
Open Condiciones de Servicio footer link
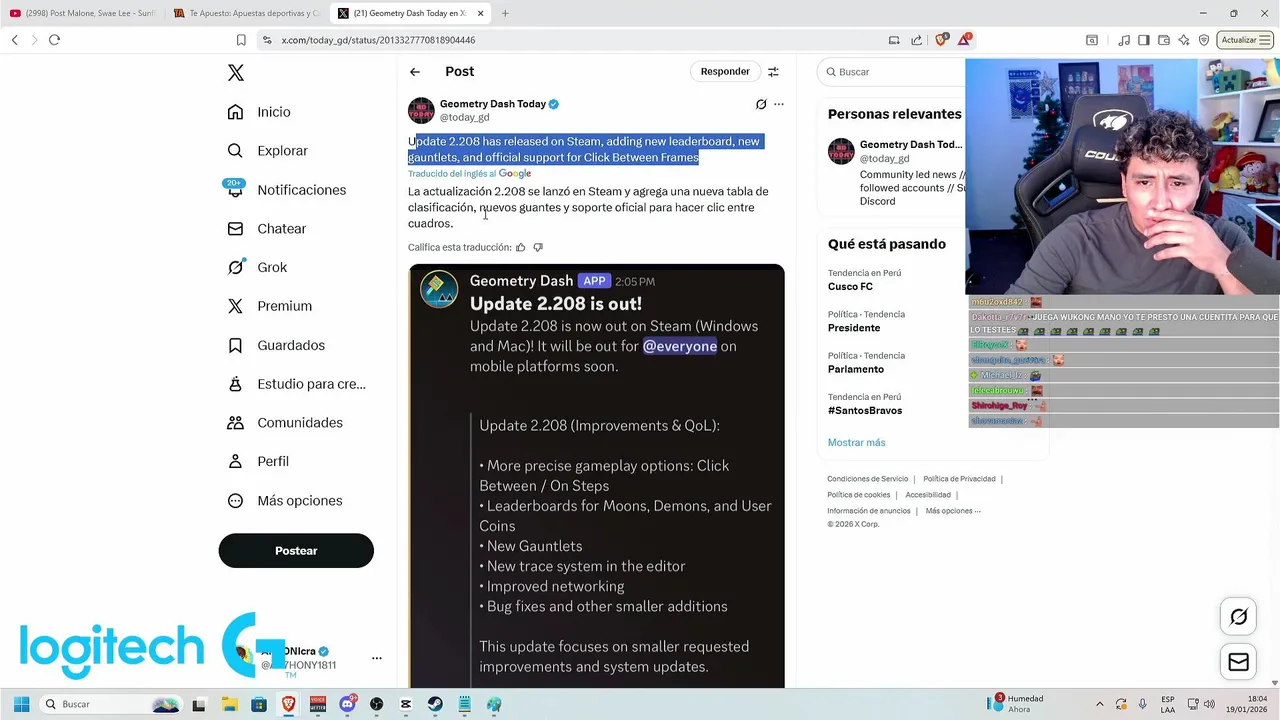pos(868,479)
